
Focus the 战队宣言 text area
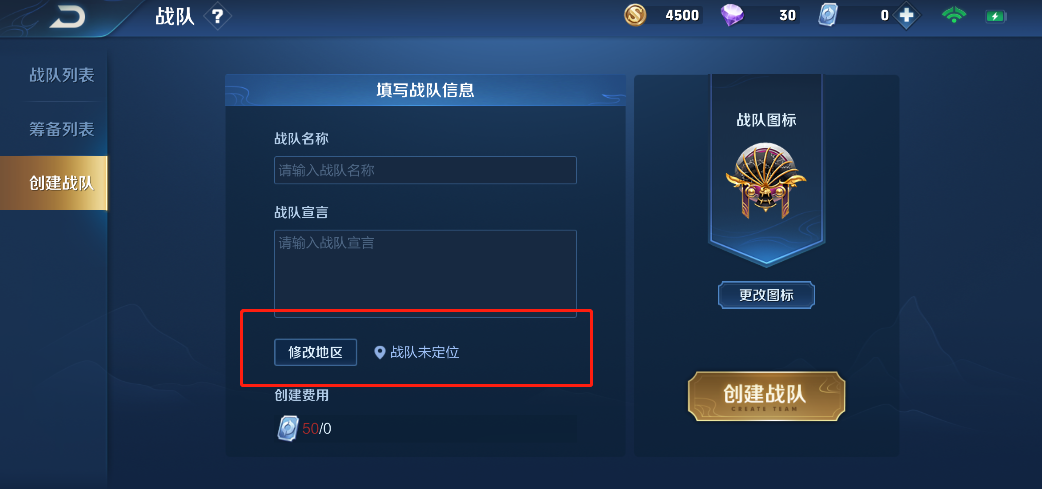tap(425, 274)
